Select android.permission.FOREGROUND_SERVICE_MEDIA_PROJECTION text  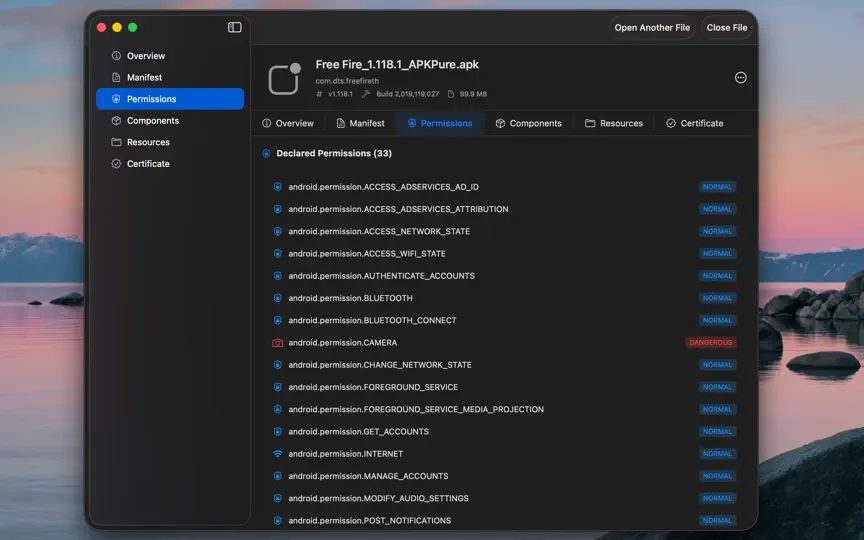coord(416,409)
